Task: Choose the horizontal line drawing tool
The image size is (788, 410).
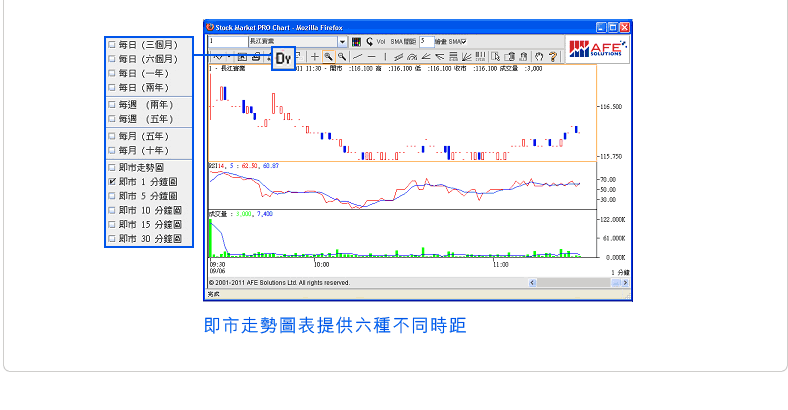Action: coord(371,57)
